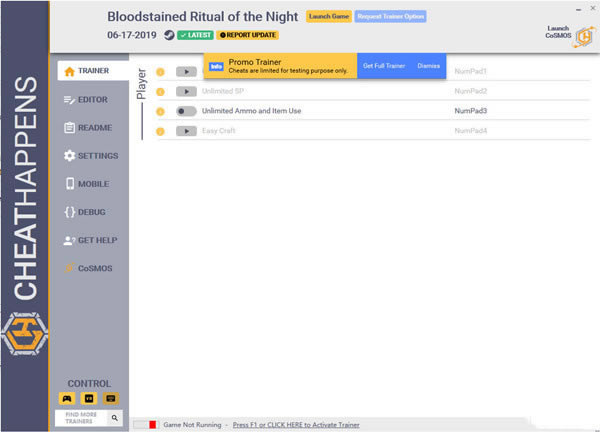Activate the Easy Craft cheat button
This screenshot has width=600, height=432.
pyautogui.click(x=186, y=131)
